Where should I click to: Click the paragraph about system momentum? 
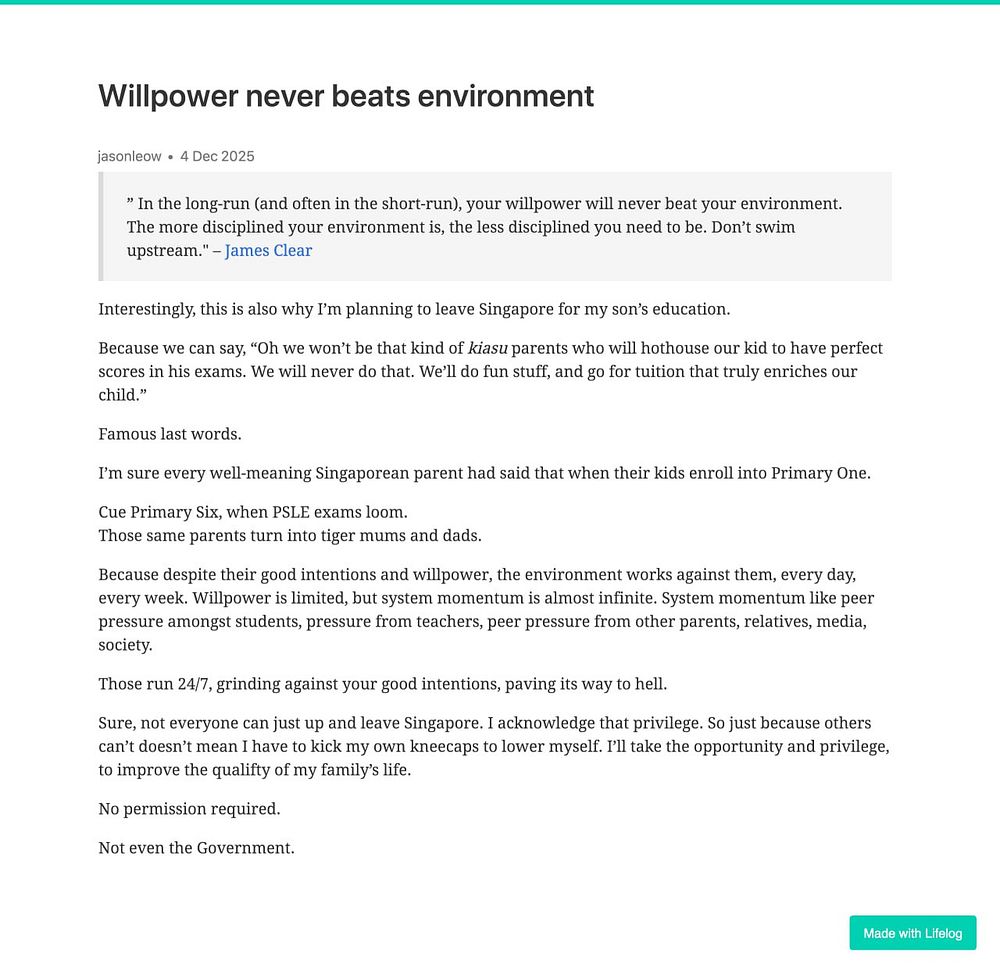click(x=486, y=610)
